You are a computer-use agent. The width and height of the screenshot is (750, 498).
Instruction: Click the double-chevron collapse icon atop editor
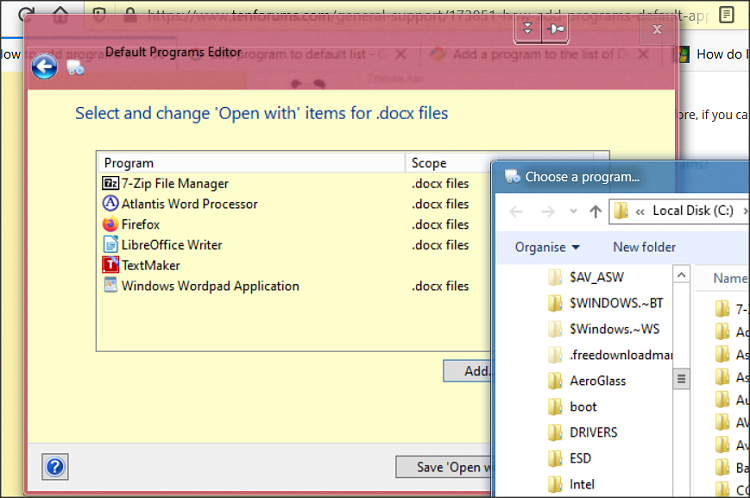pyautogui.click(x=528, y=28)
